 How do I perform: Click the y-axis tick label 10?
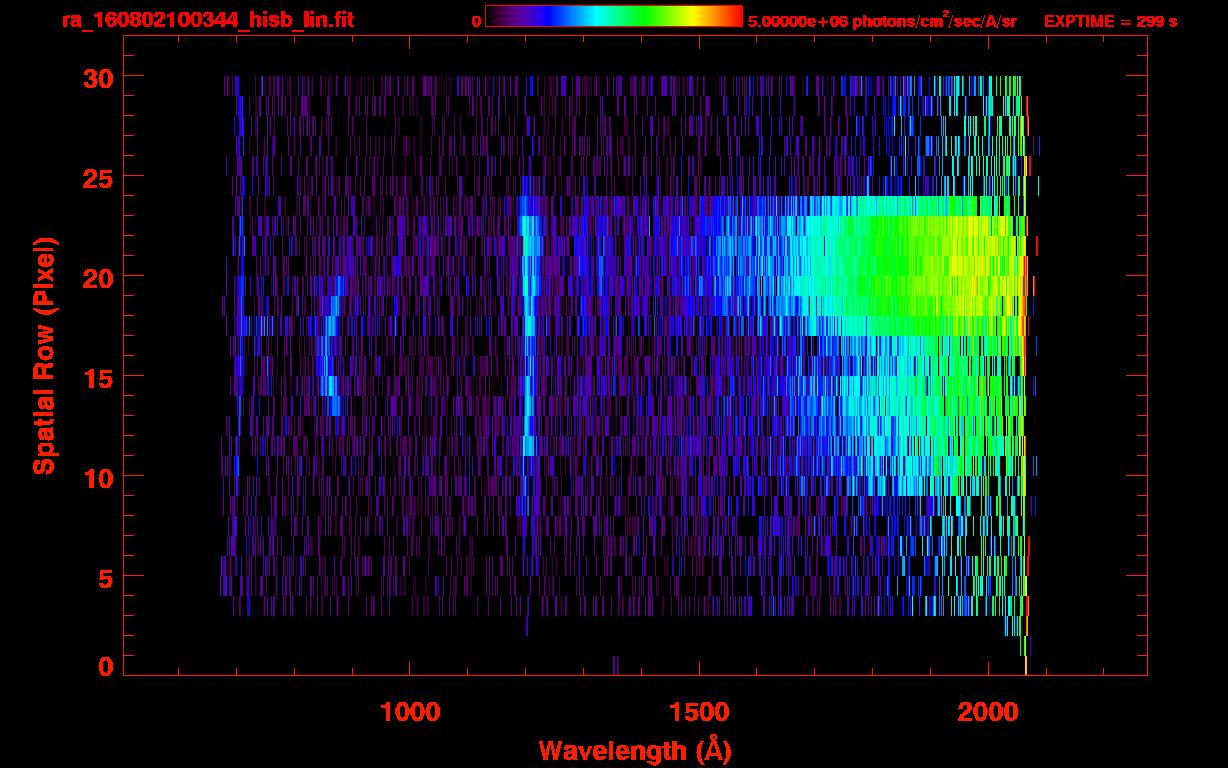coord(98,477)
